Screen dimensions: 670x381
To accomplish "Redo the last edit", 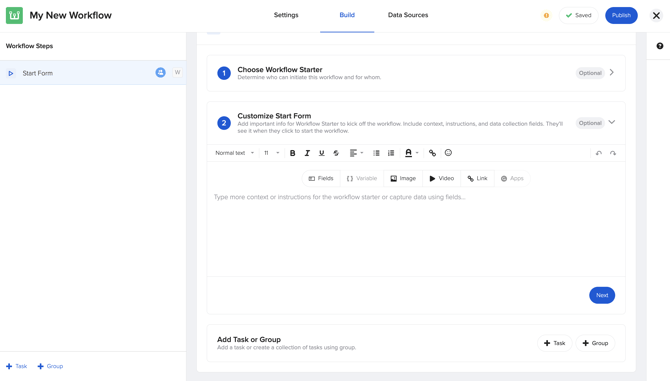I will pos(613,153).
